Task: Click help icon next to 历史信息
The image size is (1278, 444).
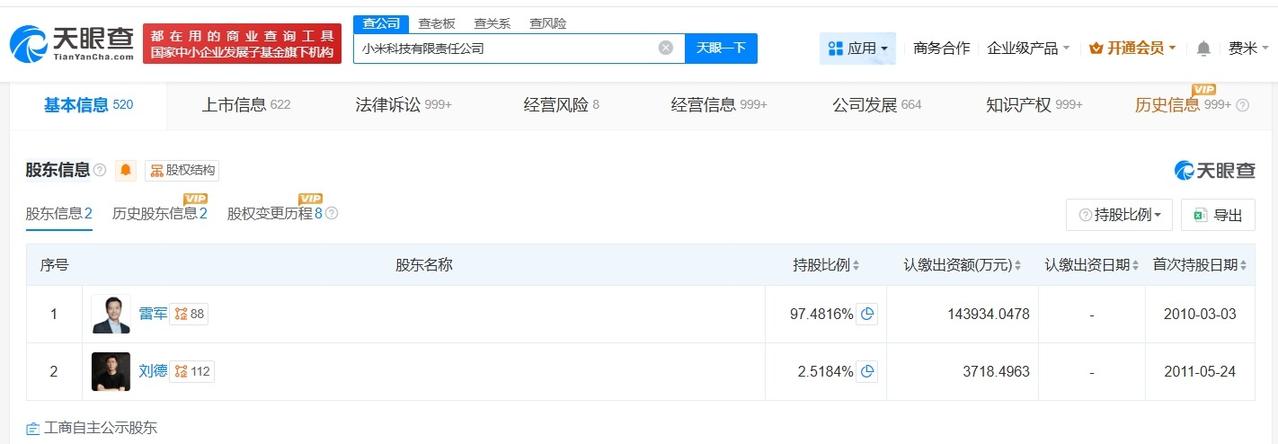Action: [x=1243, y=105]
